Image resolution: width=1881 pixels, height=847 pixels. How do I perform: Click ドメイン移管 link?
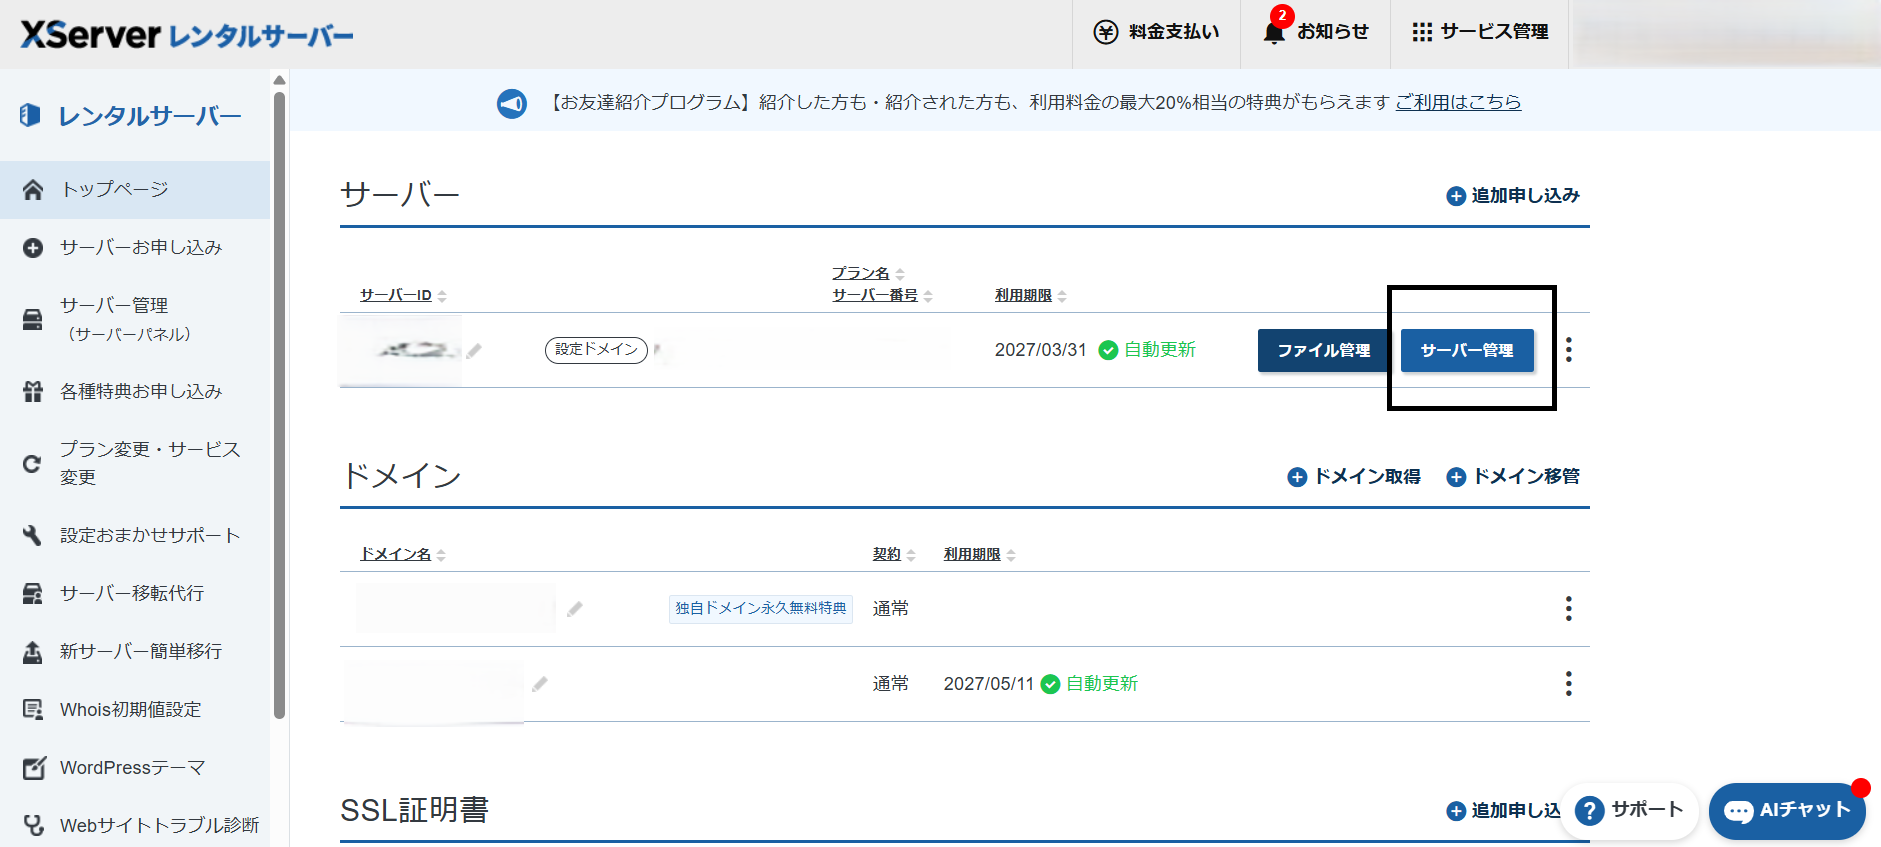pos(1513,477)
